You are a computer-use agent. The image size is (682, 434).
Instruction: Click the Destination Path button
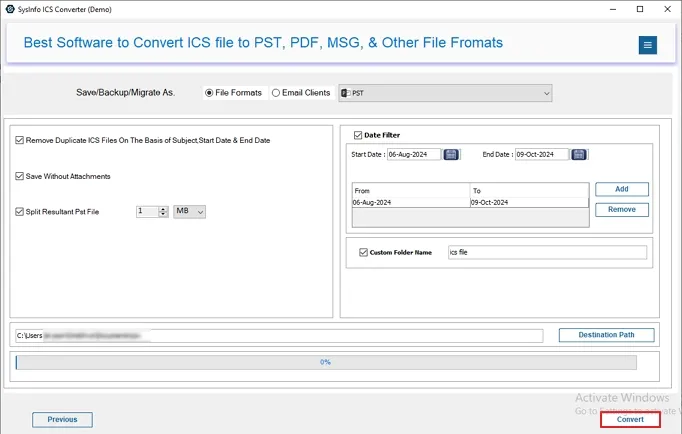click(606, 335)
